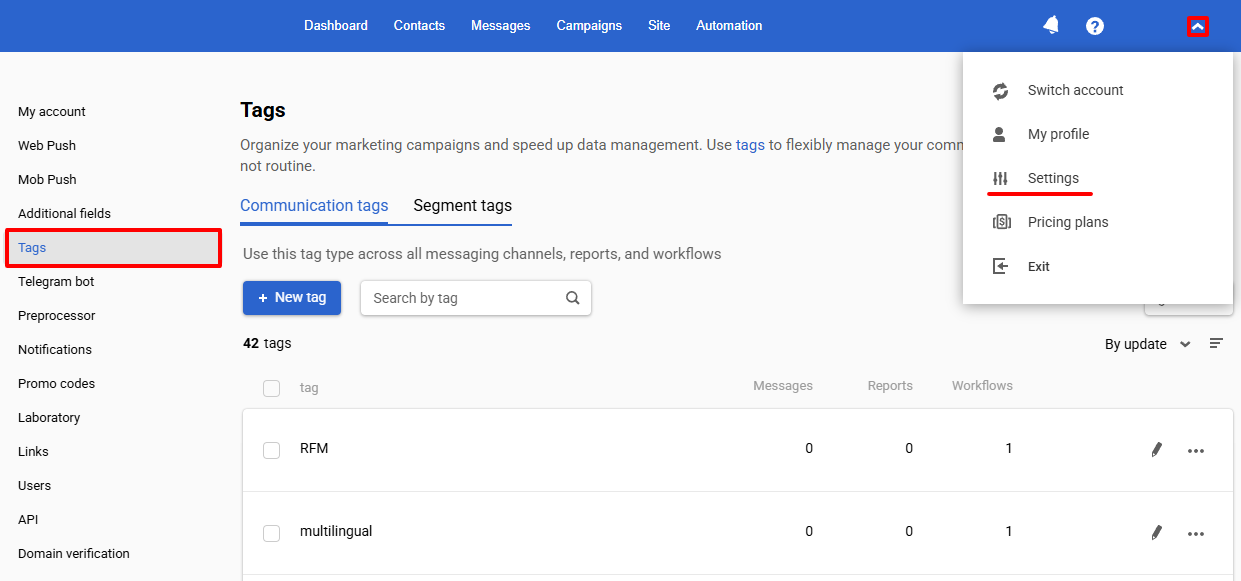Click the Messages column header
Image resolution: width=1241 pixels, height=581 pixels.
[783, 386]
